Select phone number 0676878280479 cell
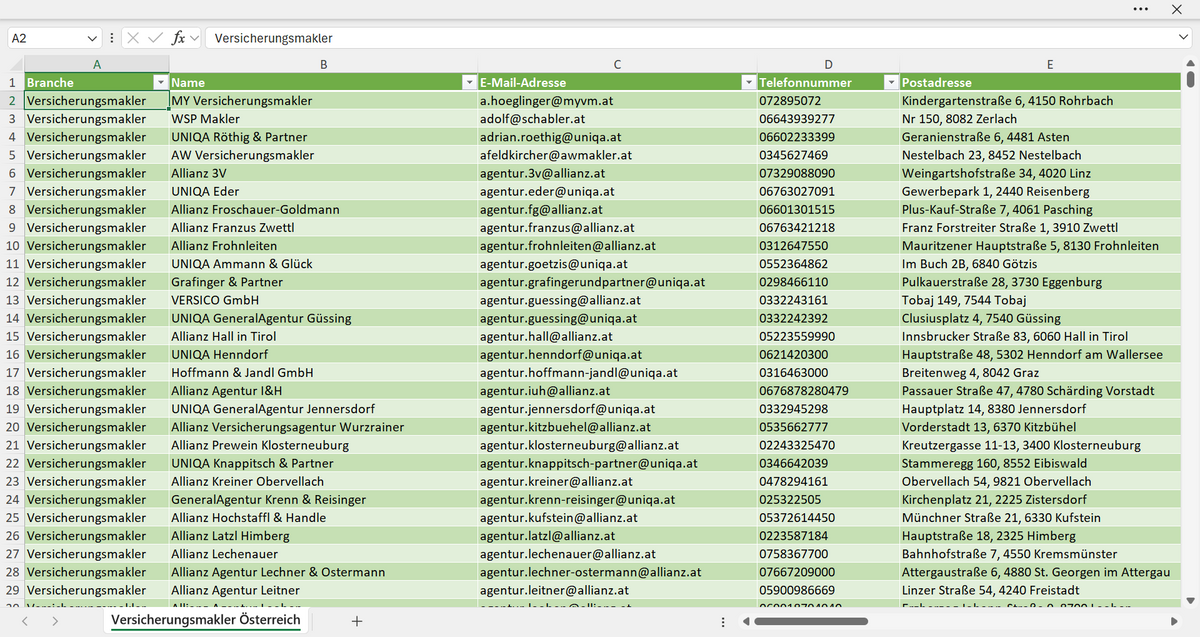 828,391
